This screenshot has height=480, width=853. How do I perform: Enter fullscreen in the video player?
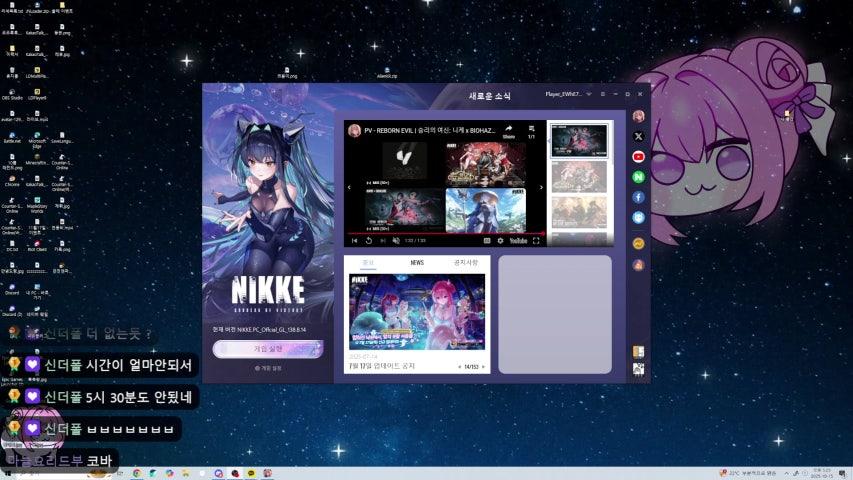point(536,241)
